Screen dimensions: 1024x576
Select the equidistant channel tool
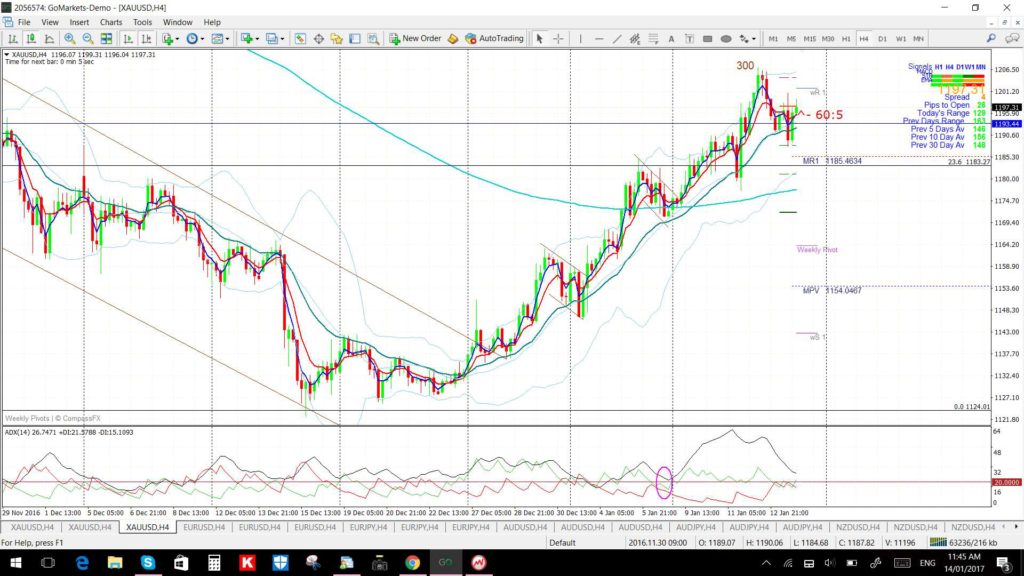[634, 39]
